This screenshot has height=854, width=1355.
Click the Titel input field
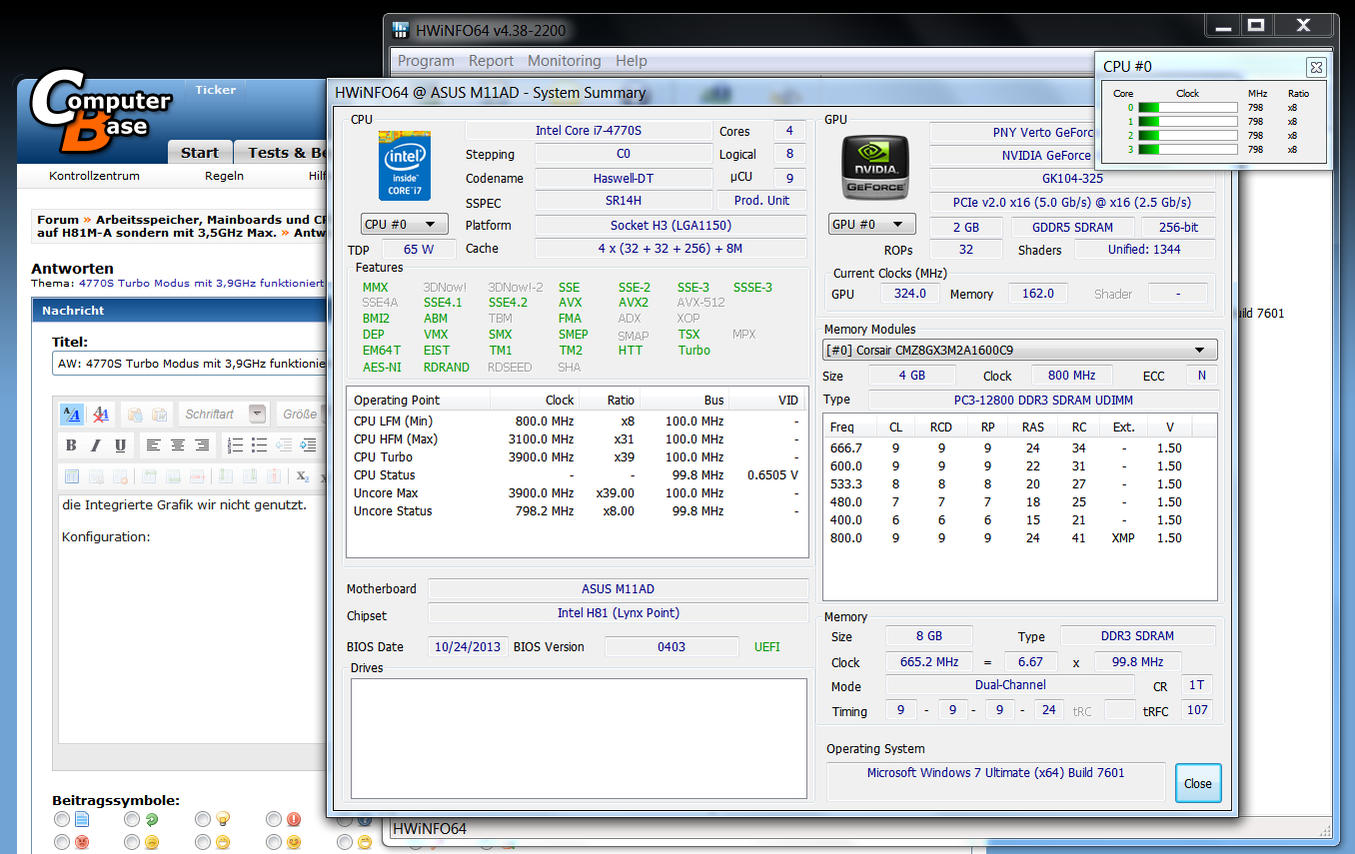(x=190, y=364)
